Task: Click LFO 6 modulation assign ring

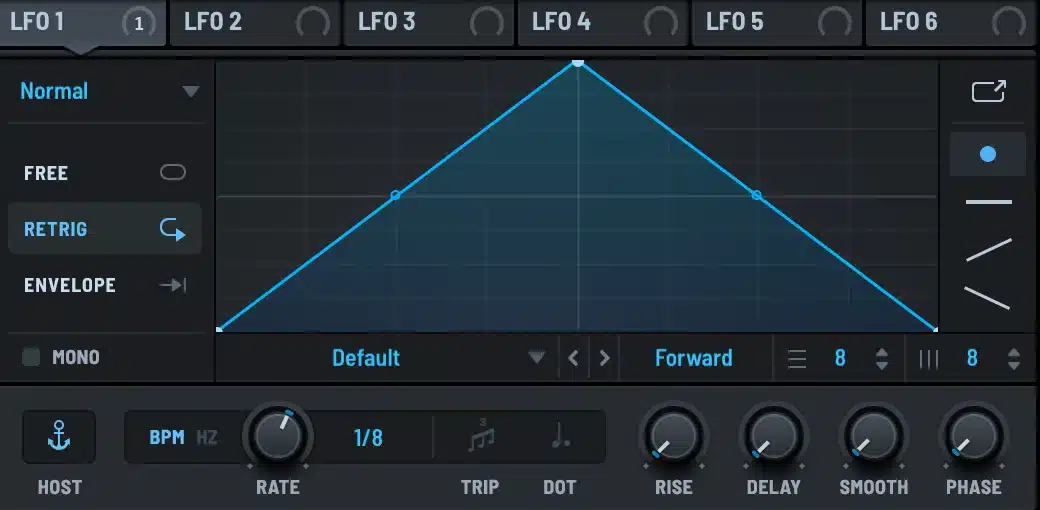Action: 1009,24
